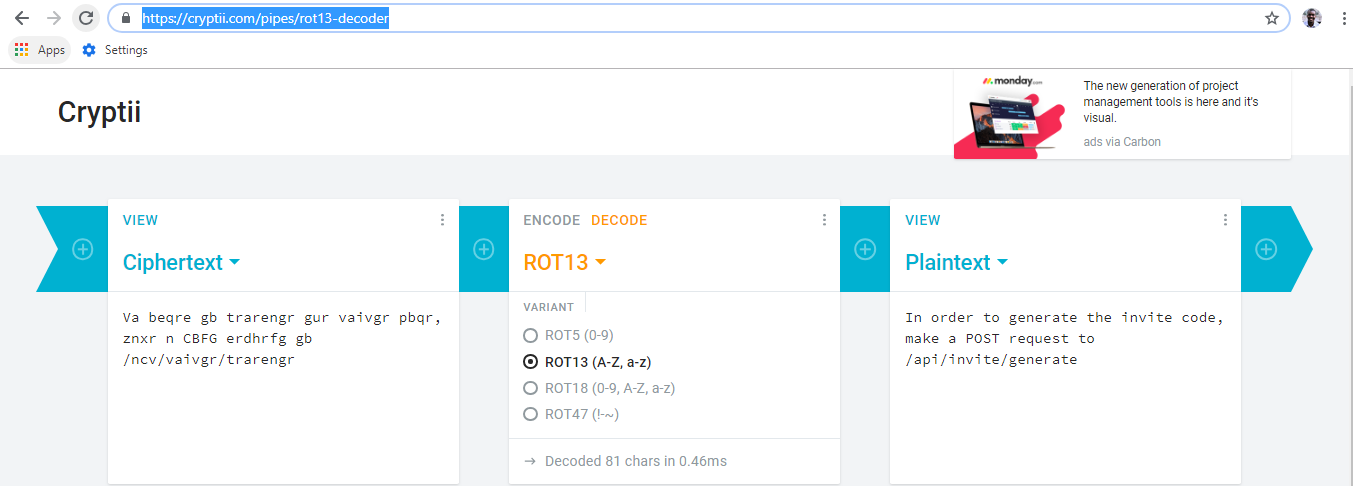Open the Settings bookmark
This screenshot has height=486, width=1353.
coord(115,50)
